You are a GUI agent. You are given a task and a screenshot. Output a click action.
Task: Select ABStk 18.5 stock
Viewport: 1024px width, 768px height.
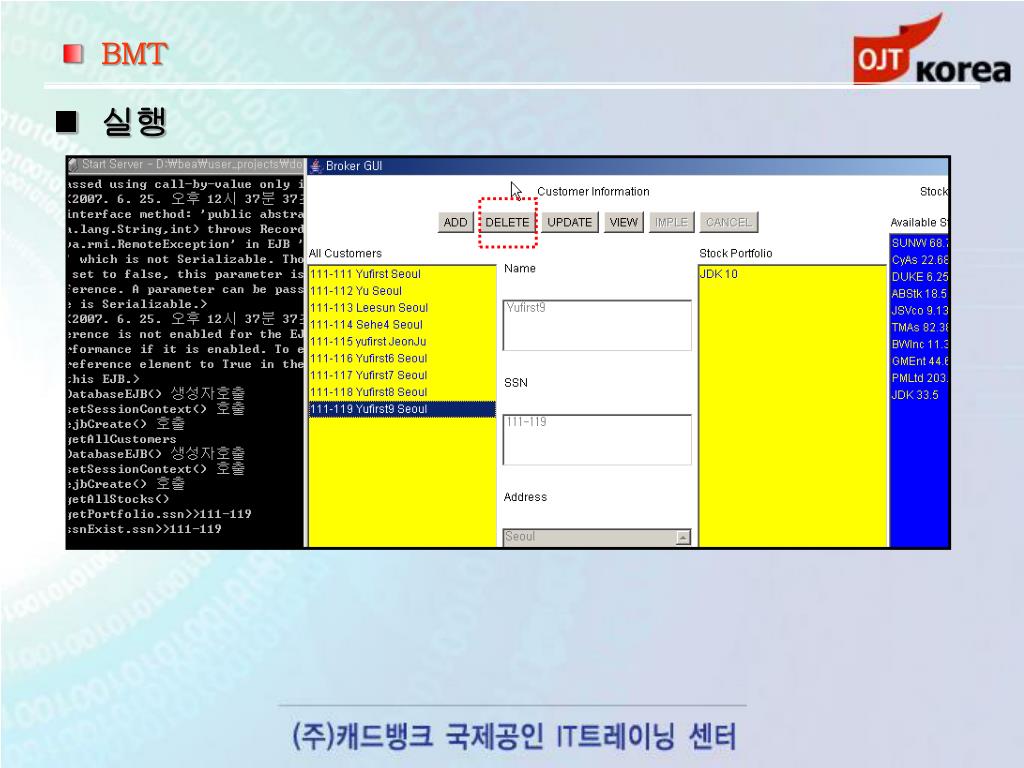click(920, 294)
